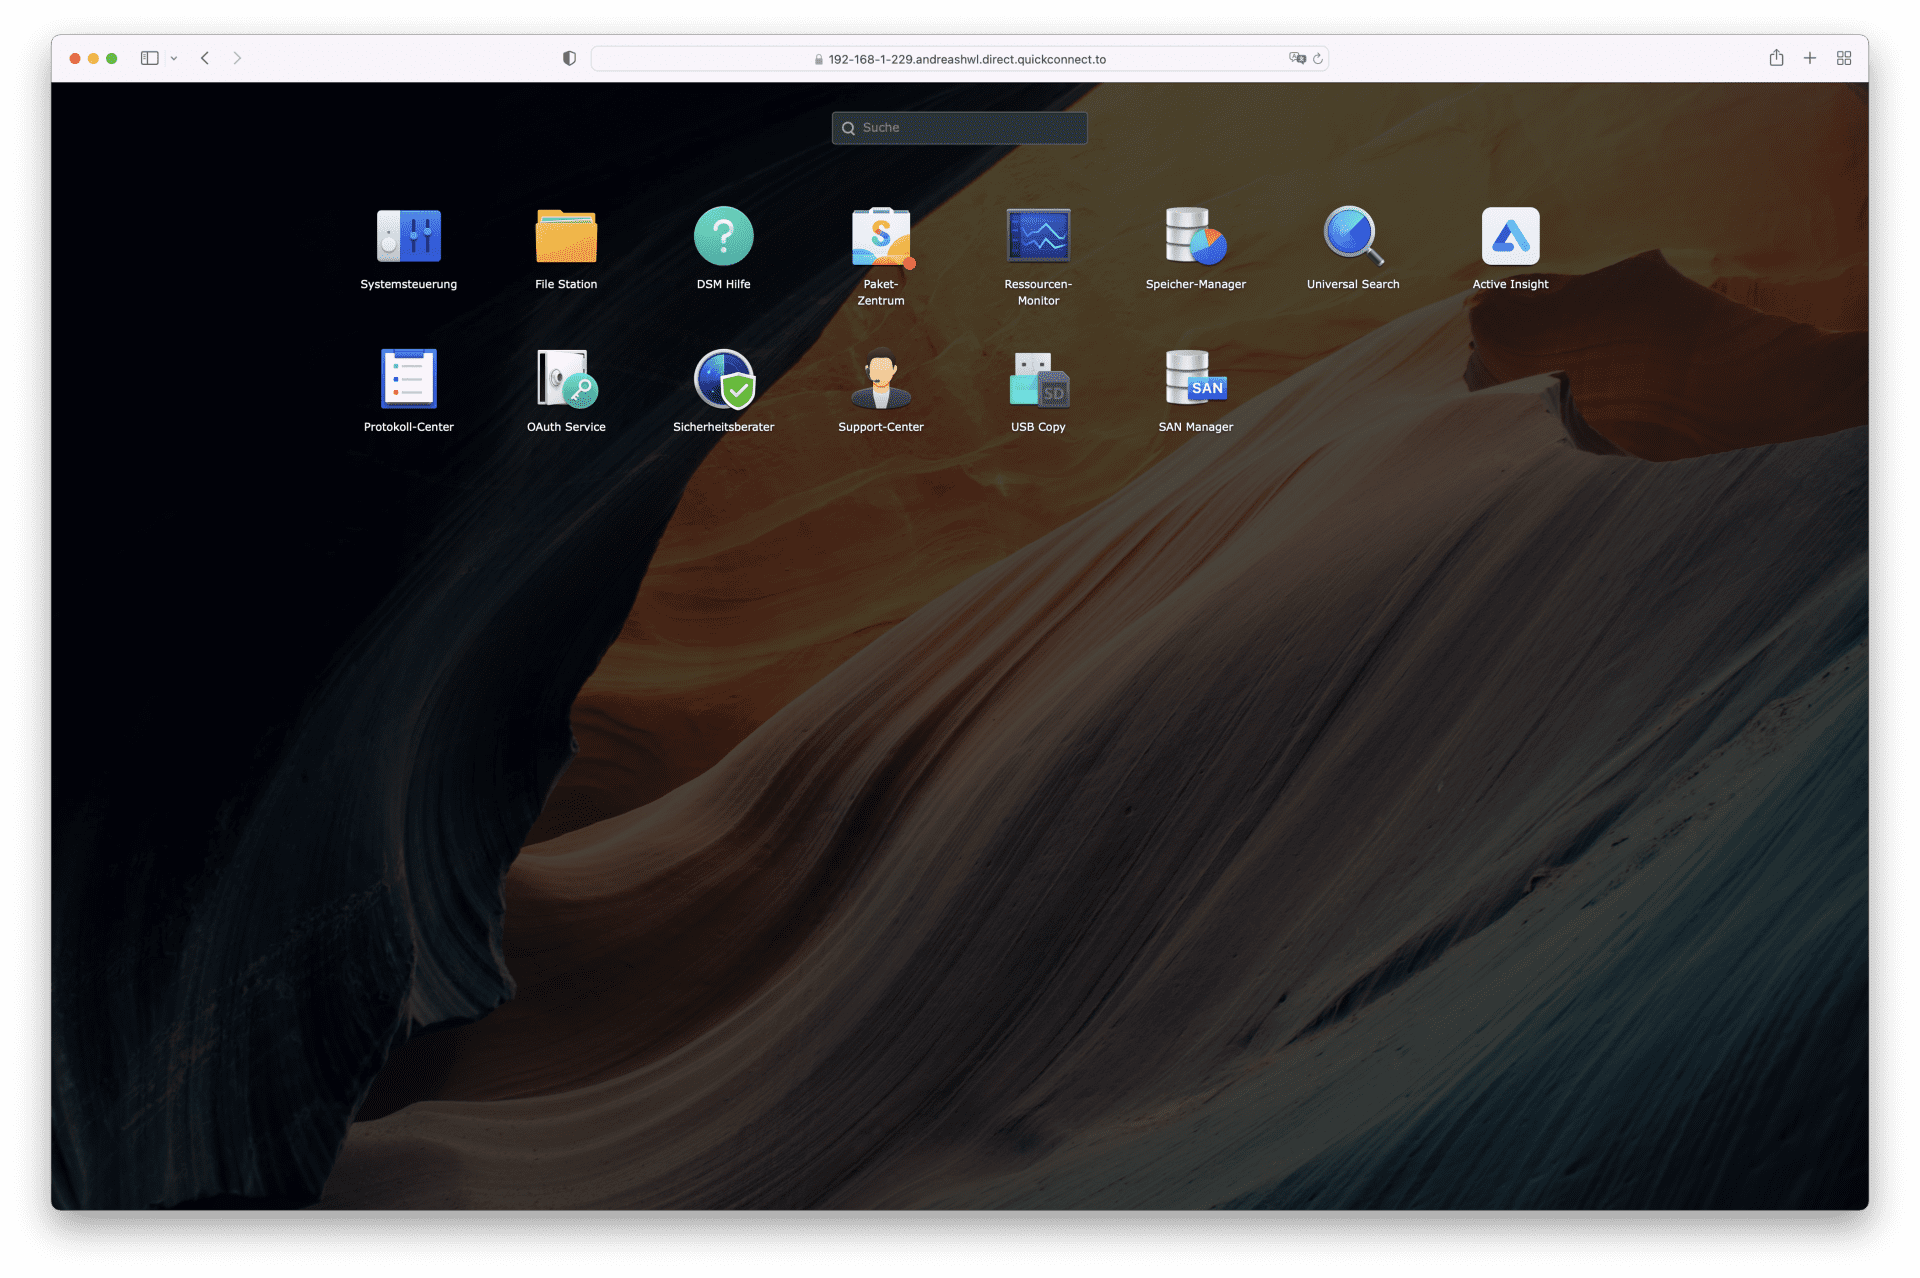
Task: Click the lock icon in address bar
Action: tap(819, 60)
